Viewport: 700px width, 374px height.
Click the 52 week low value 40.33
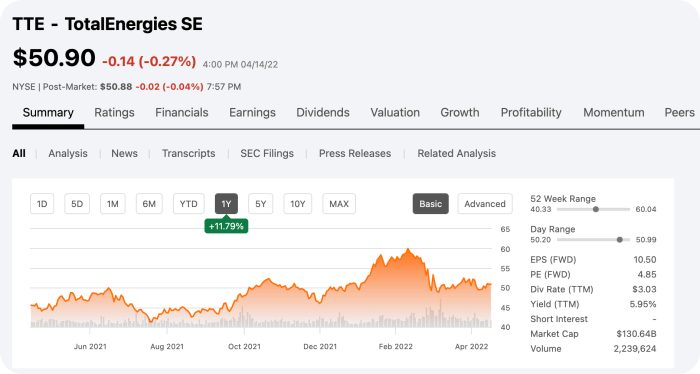541,209
